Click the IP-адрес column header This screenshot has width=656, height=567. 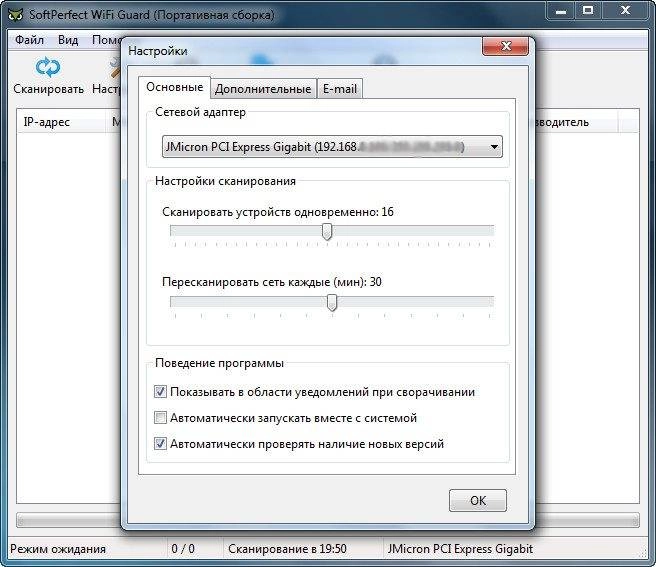(x=62, y=122)
